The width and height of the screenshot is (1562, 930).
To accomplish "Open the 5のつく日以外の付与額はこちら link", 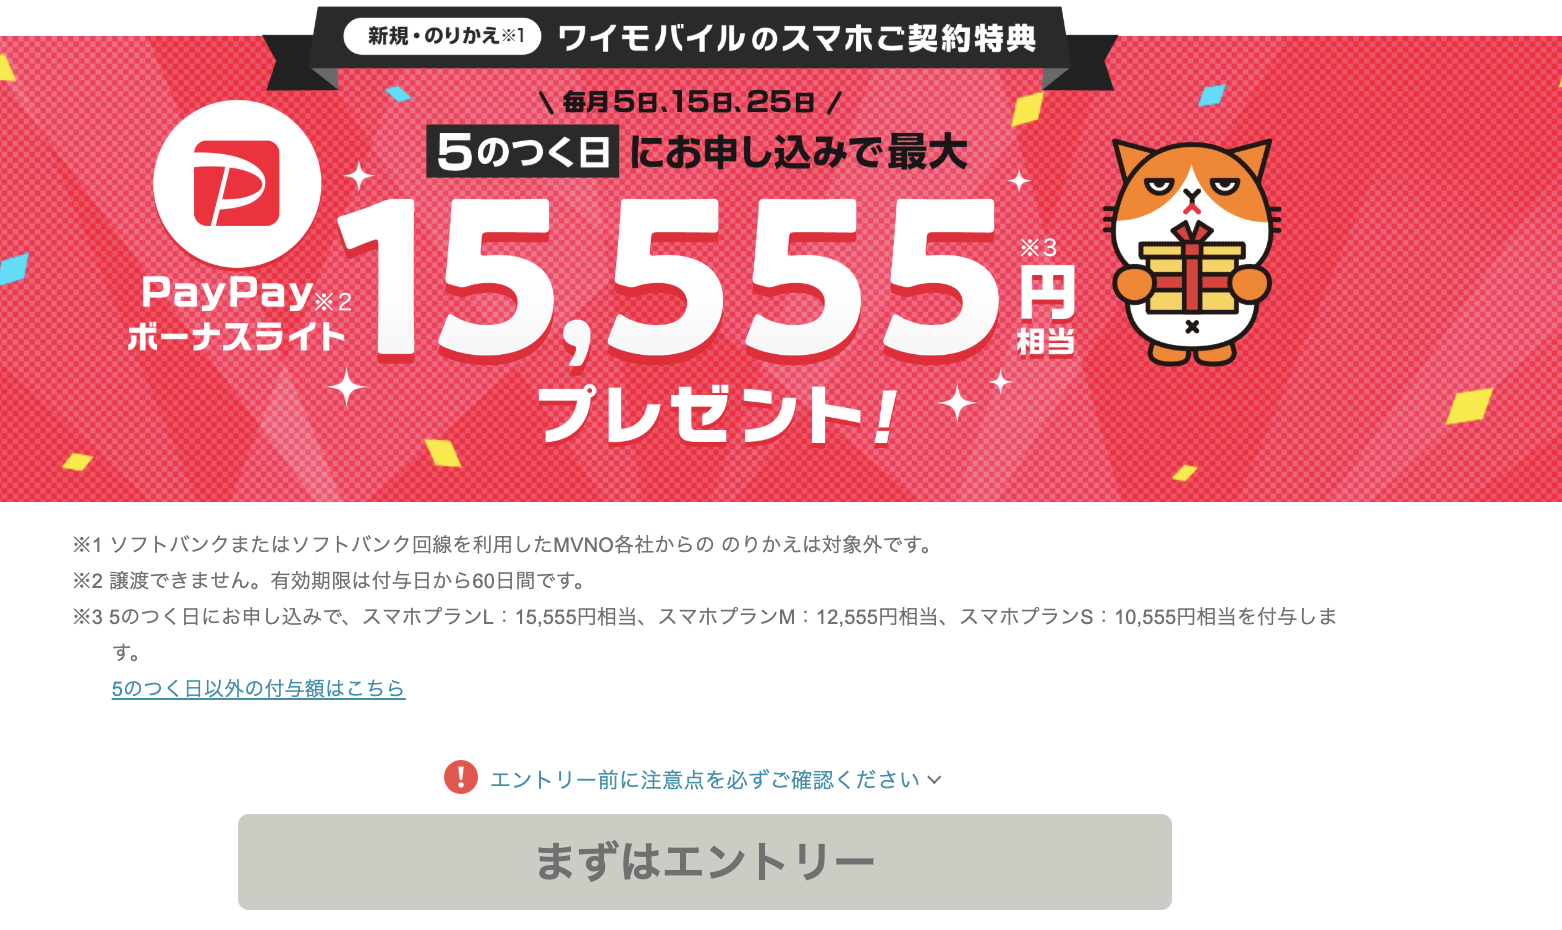I will tap(258, 688).
